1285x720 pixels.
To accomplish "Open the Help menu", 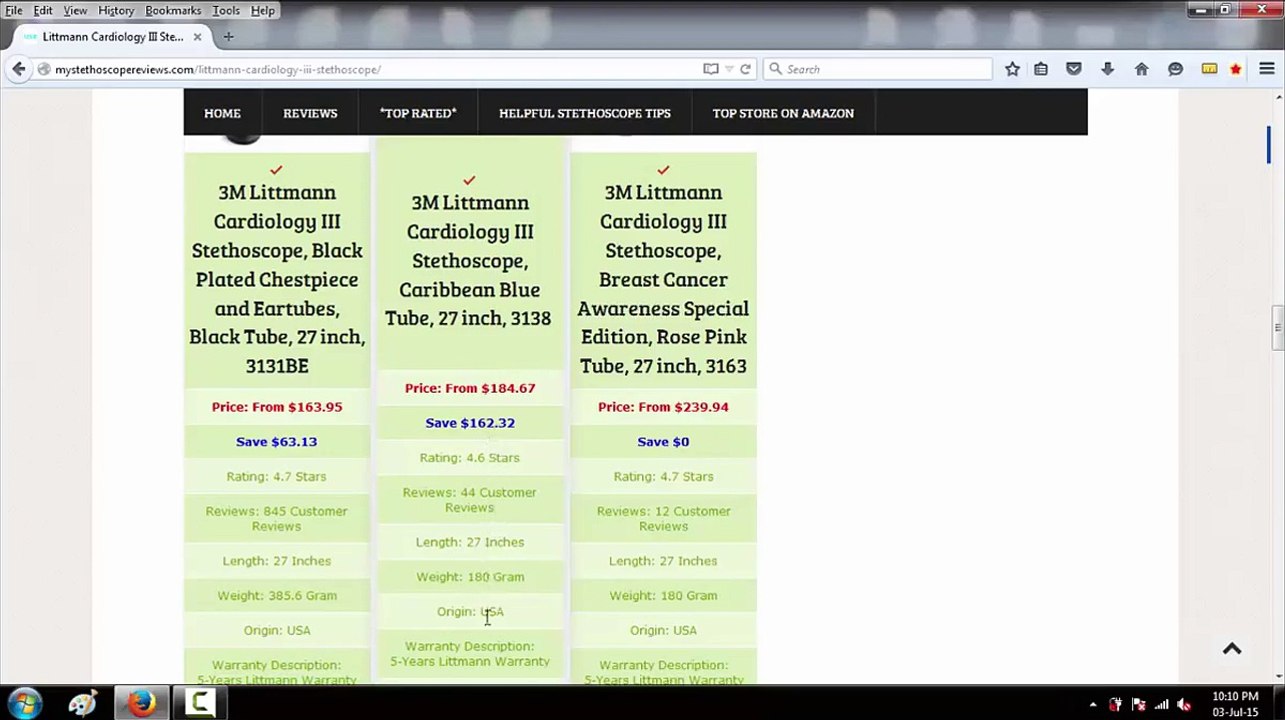I will (263, 10).
